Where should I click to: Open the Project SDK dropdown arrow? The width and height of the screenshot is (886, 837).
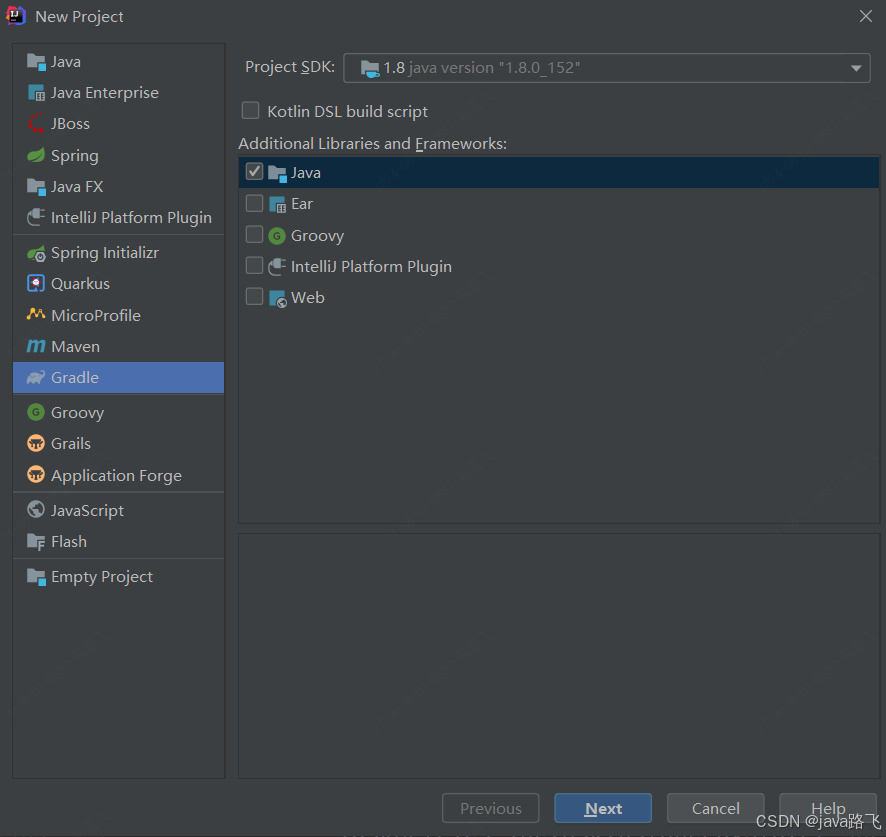pos(856,68)
